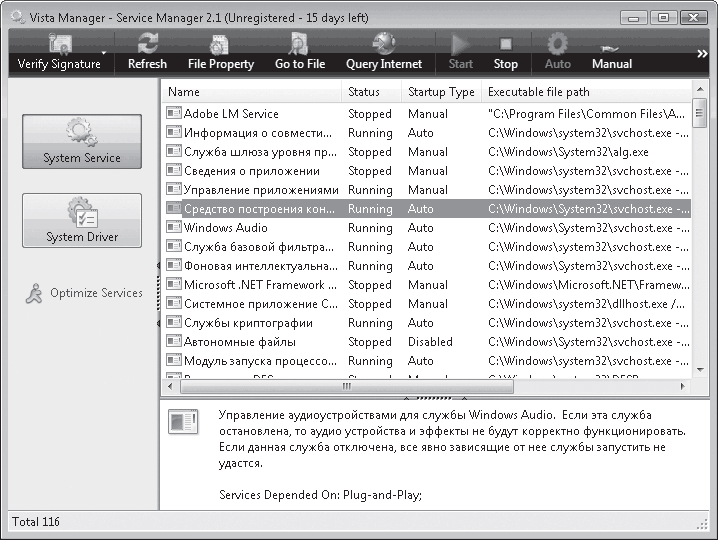Image resolution: width=718 pixels, height=540 pixels.
Task: Select the Информация о совмести... service
Action: click(426, 133)
